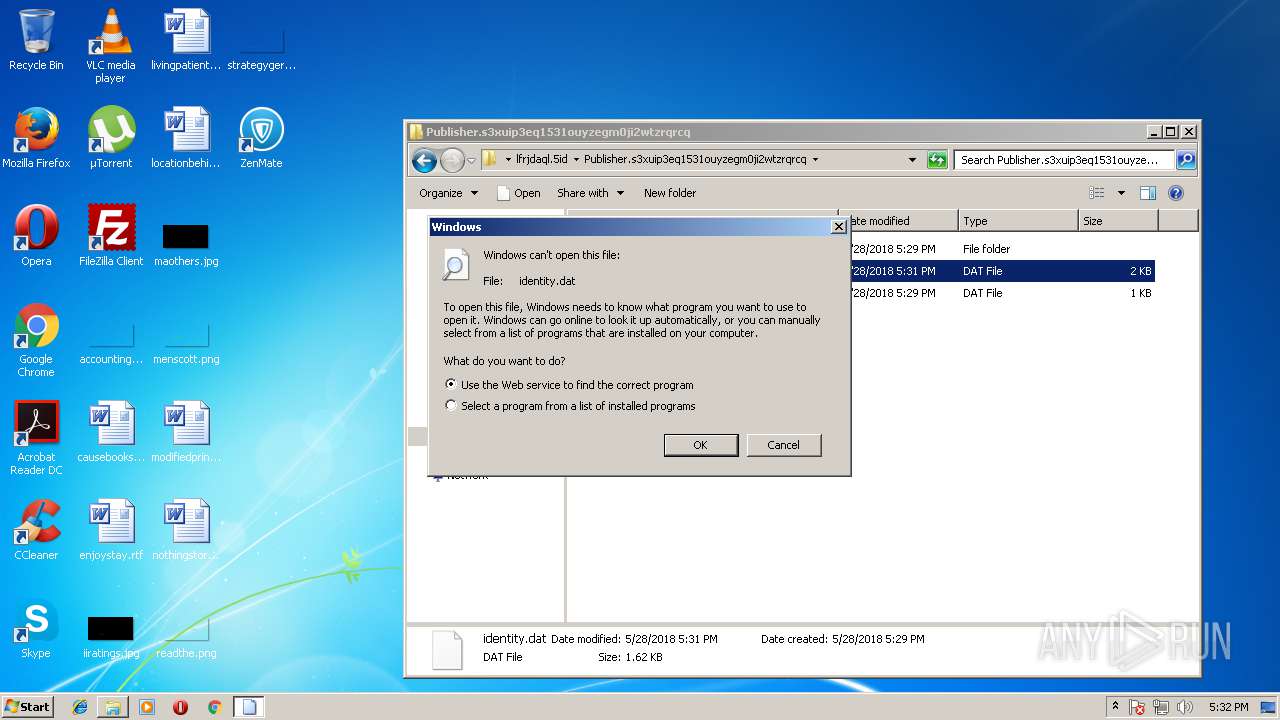Open Explorer Help question mark icon
Image resolution: width=1280 pixels, height=720 pixels.
[1176, 193]
